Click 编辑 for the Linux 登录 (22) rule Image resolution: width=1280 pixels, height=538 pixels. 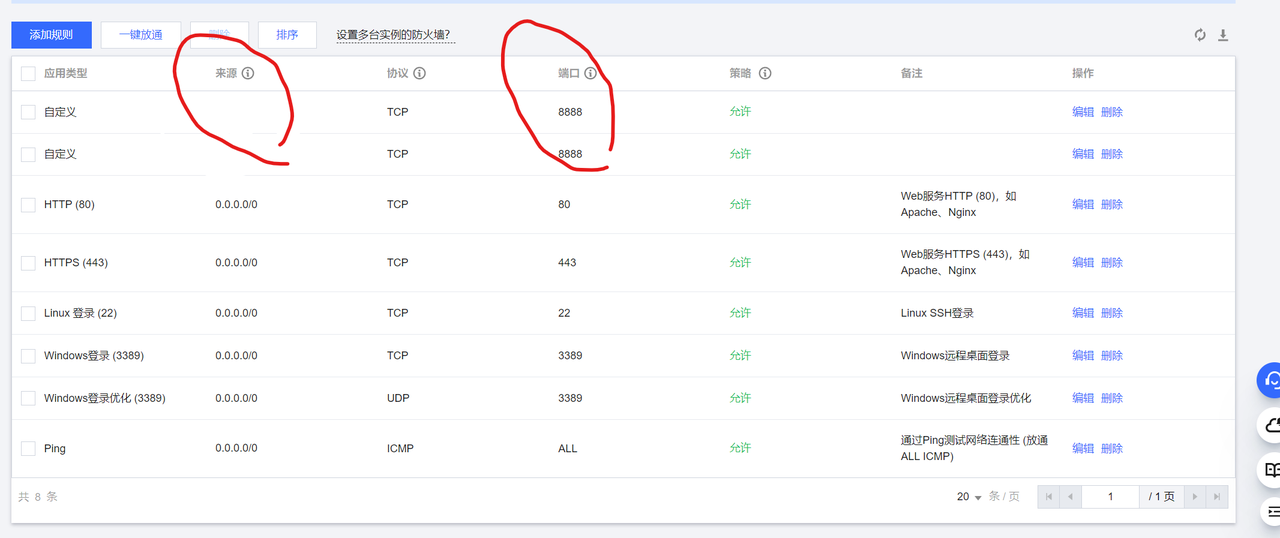pos(1083,313)
